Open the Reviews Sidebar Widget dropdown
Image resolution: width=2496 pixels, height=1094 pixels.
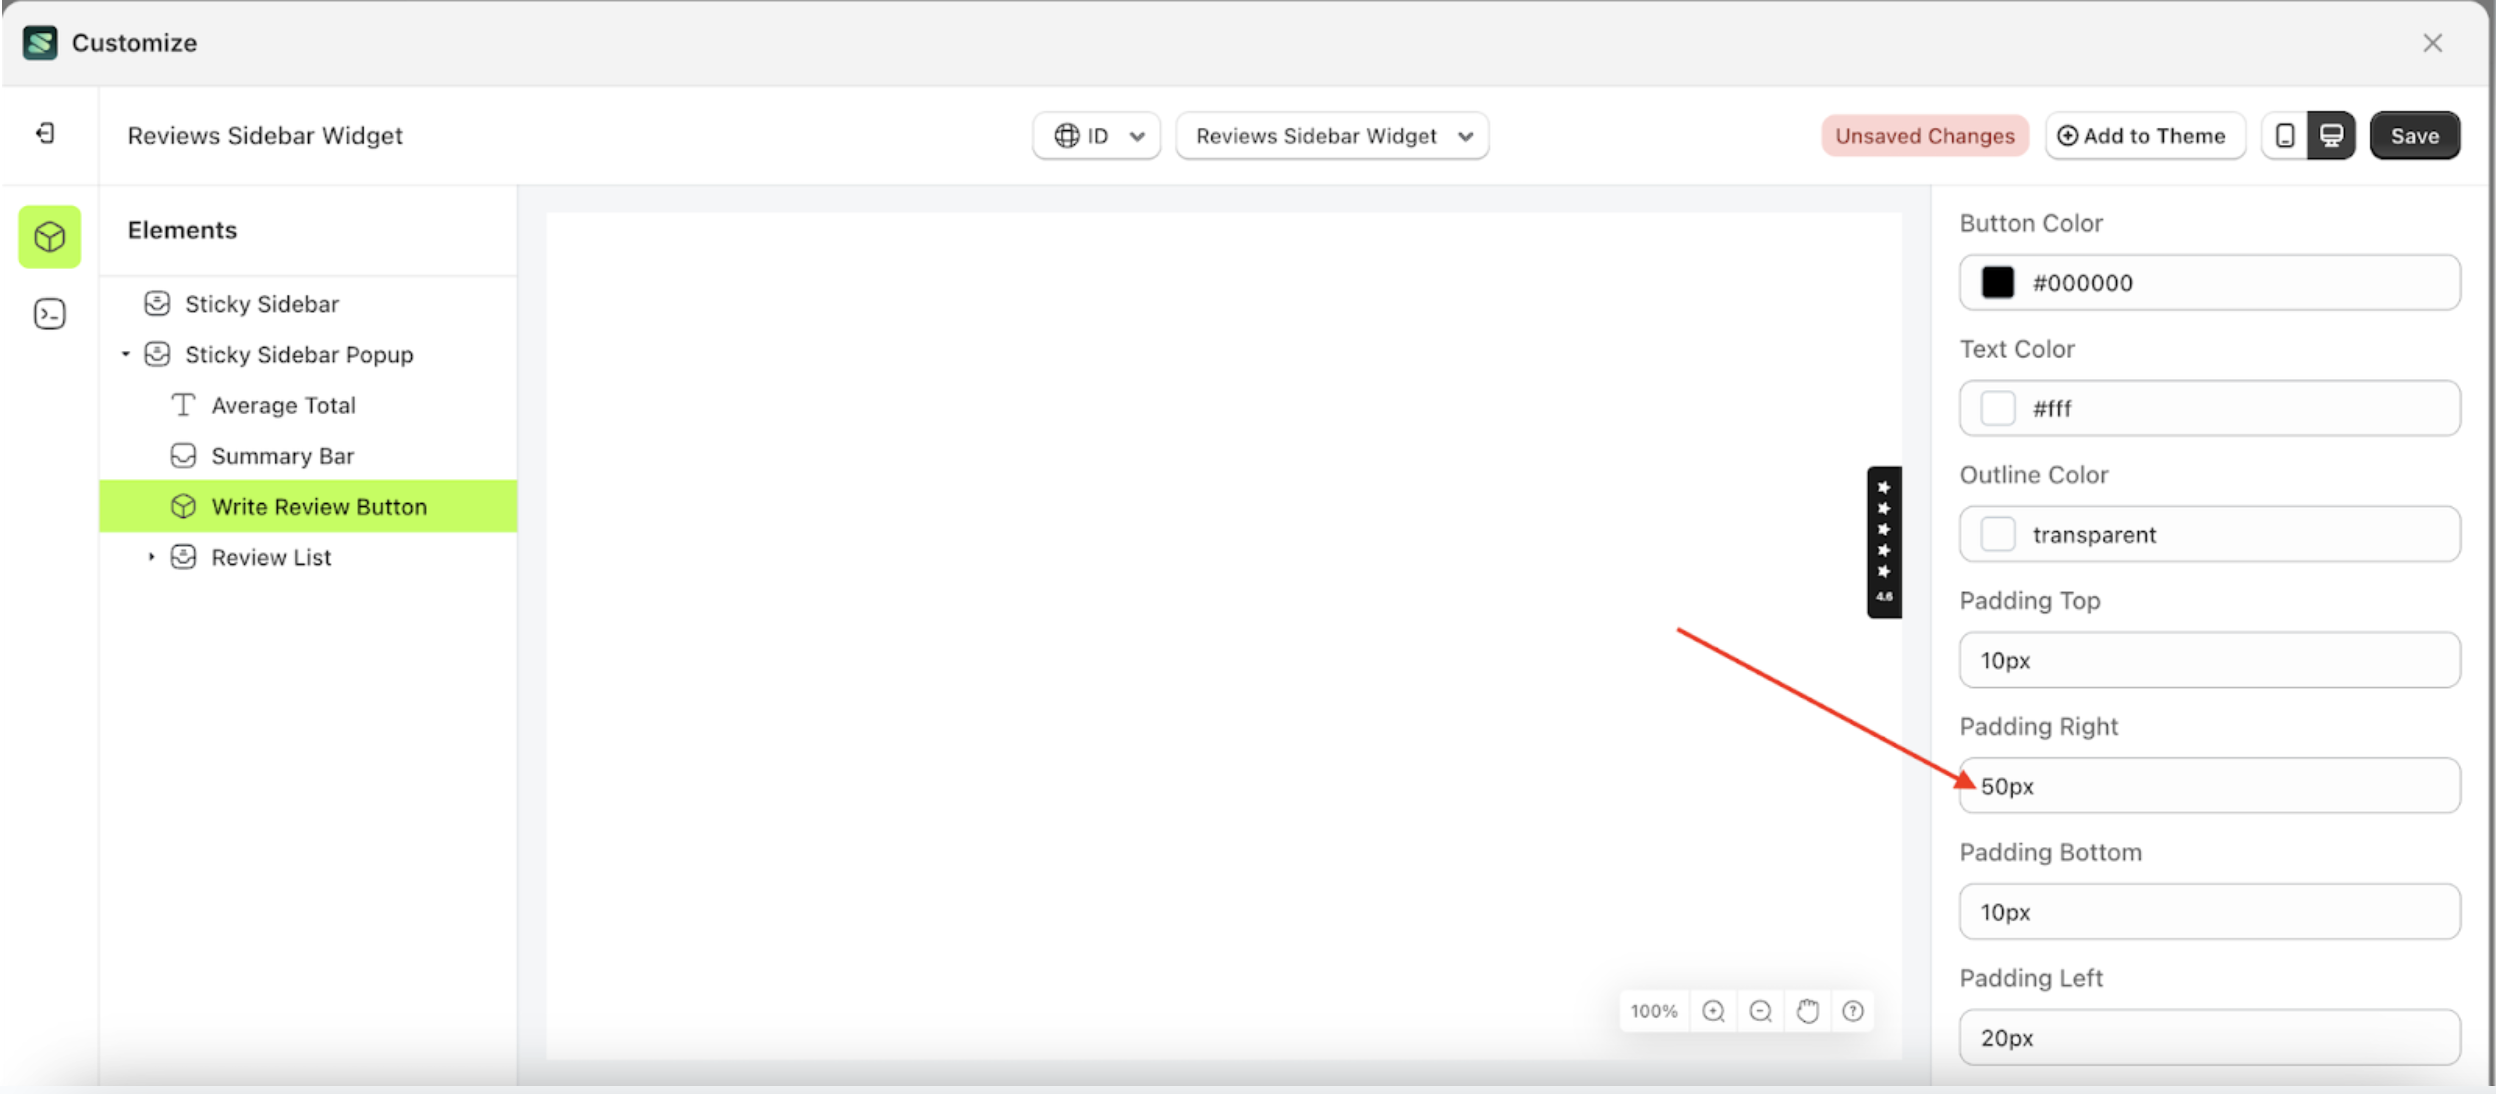tap(1330, 135)
